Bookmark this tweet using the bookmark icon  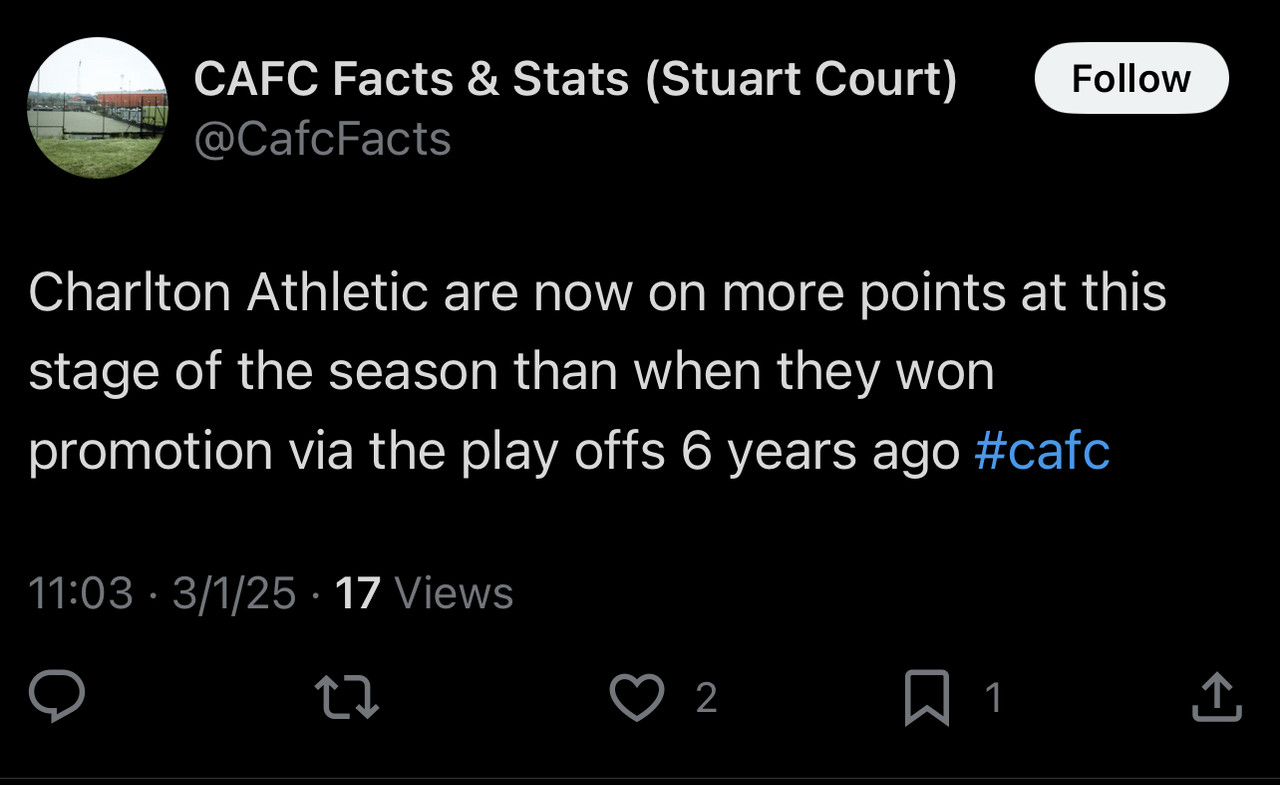click(x=926, y=697)
